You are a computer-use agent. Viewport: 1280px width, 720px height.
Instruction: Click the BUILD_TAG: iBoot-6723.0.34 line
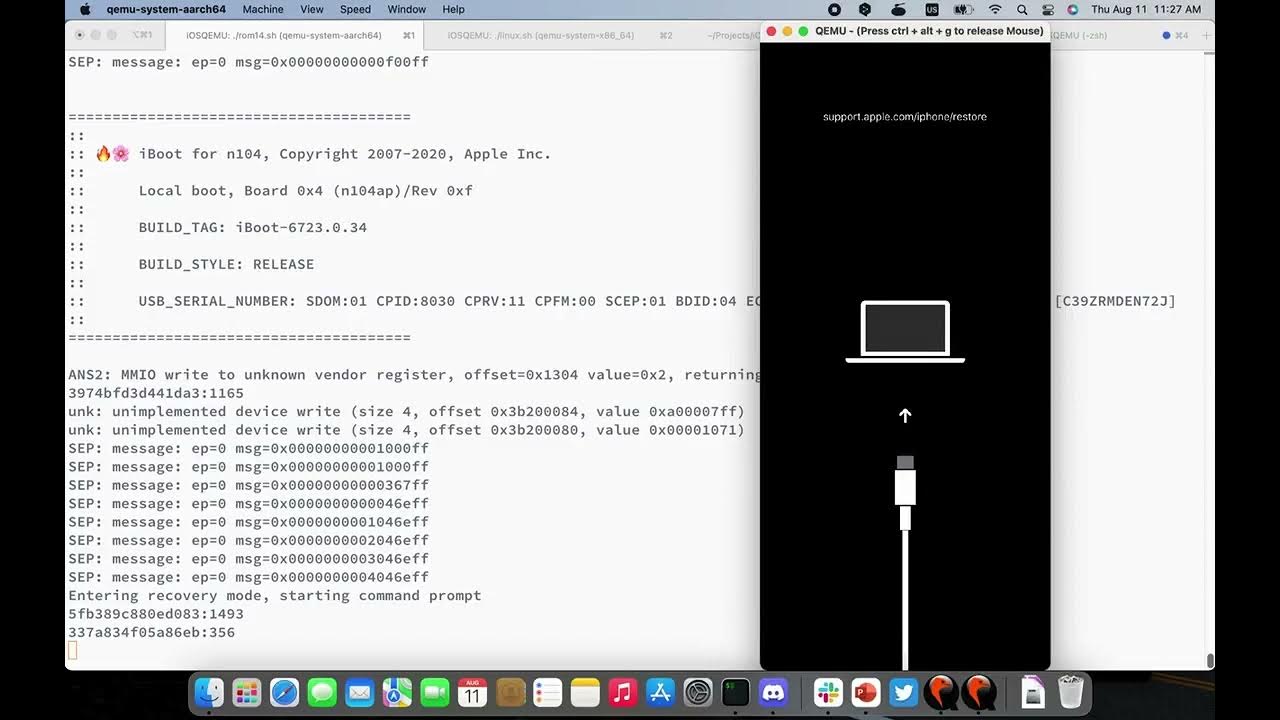(x=253, y=228)
